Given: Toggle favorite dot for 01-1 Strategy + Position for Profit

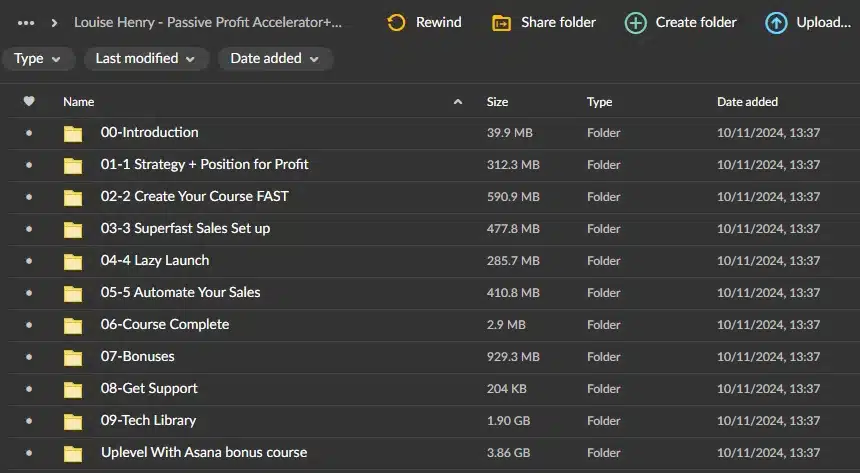Looking at the screenshot, I should [29, 165].
